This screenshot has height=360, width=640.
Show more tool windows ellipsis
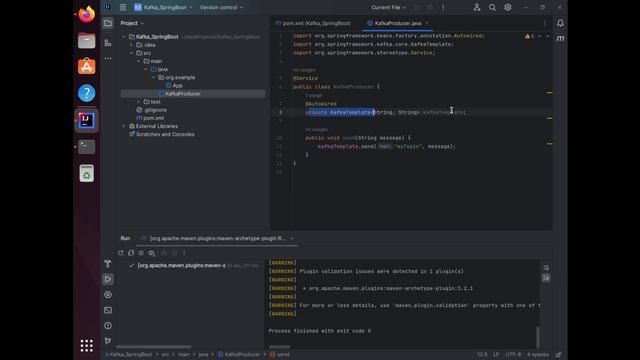108,58
